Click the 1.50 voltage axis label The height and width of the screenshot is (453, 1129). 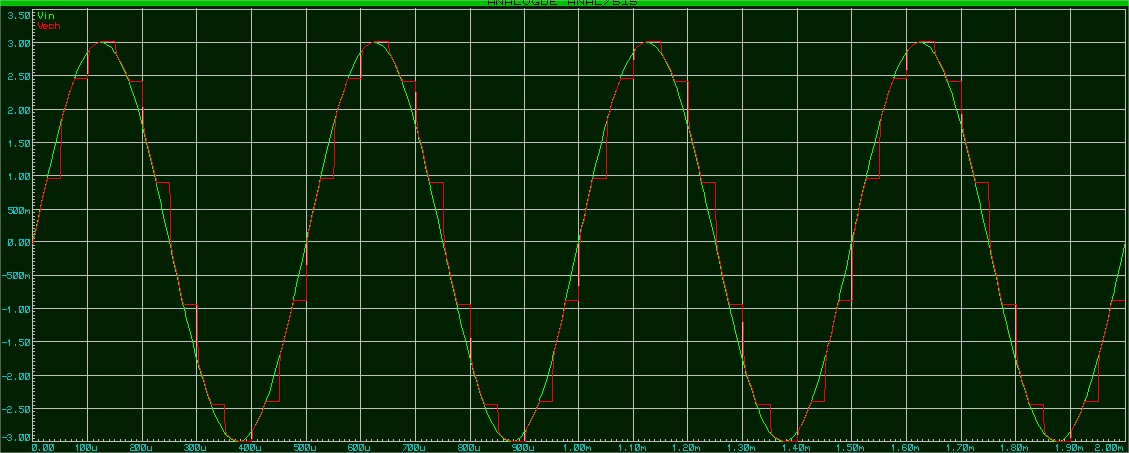21,143
